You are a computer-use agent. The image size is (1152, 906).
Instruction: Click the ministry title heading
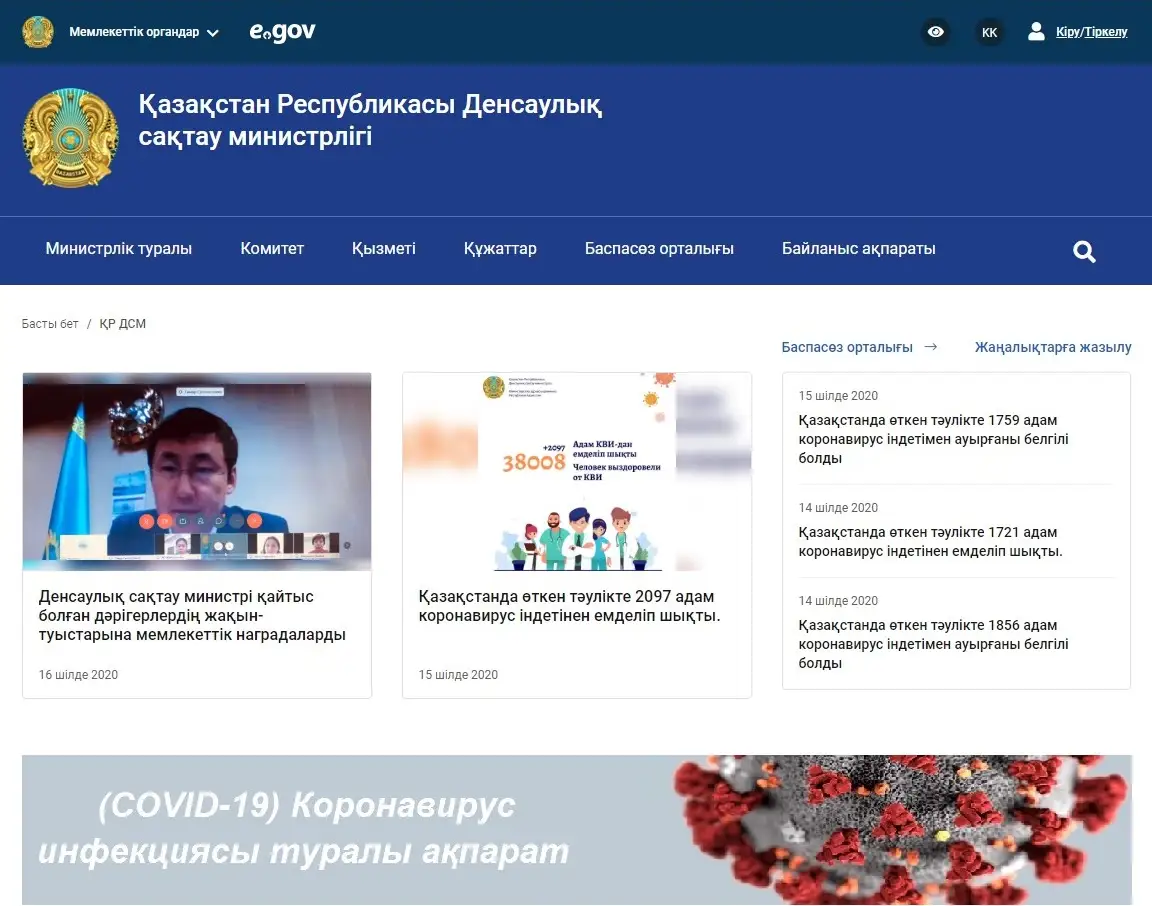(x=370, y=120)
